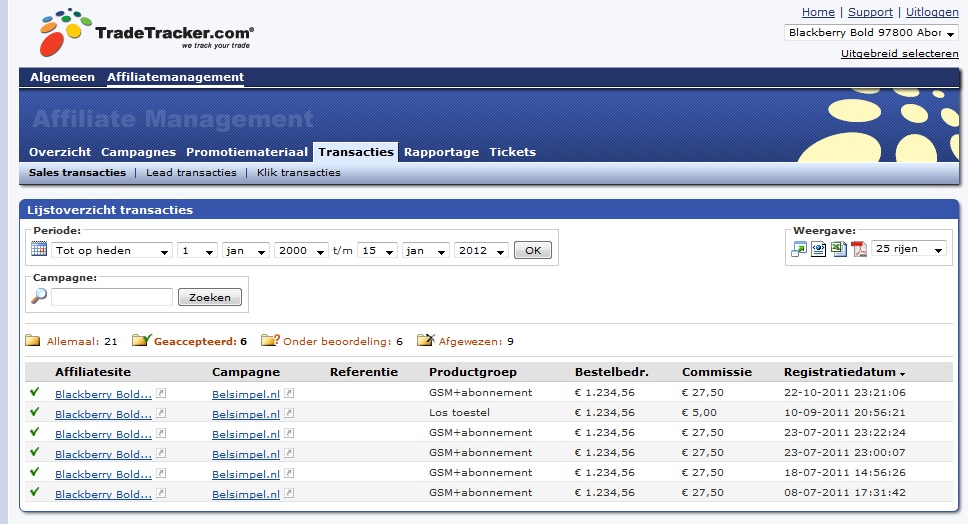The width and height of the screenshot is (968, 524).
Task: Open campaign external icon for 22-10-2011 row
Action: 289,393
